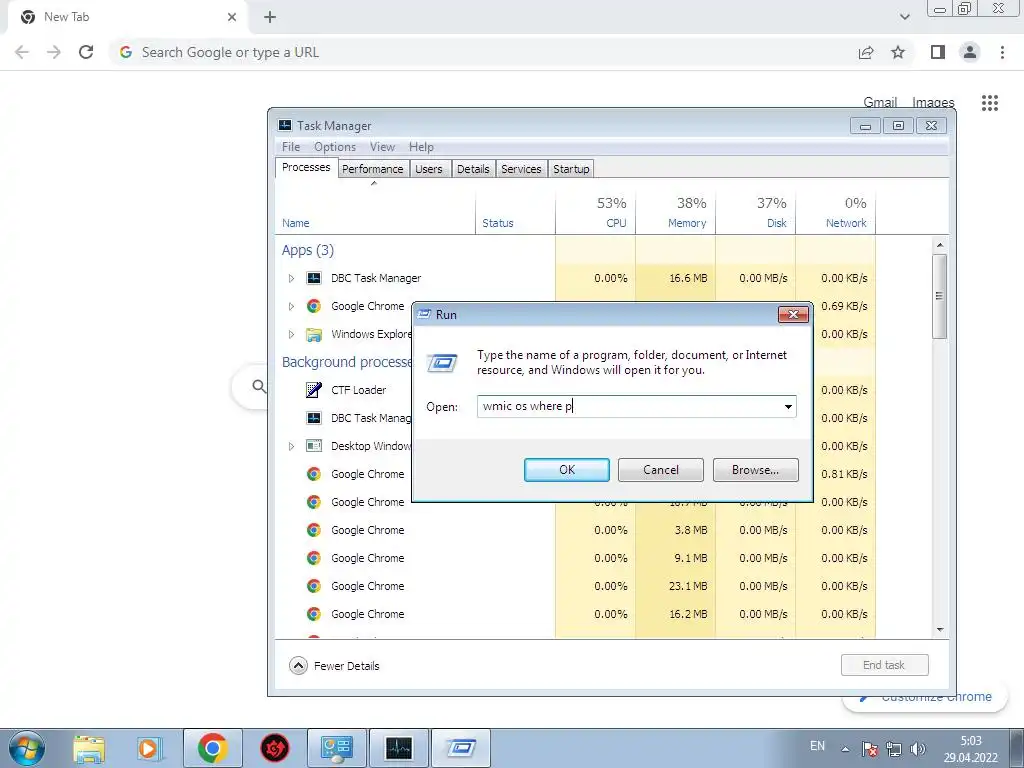Click Cancel in the Run dialog

660,470
